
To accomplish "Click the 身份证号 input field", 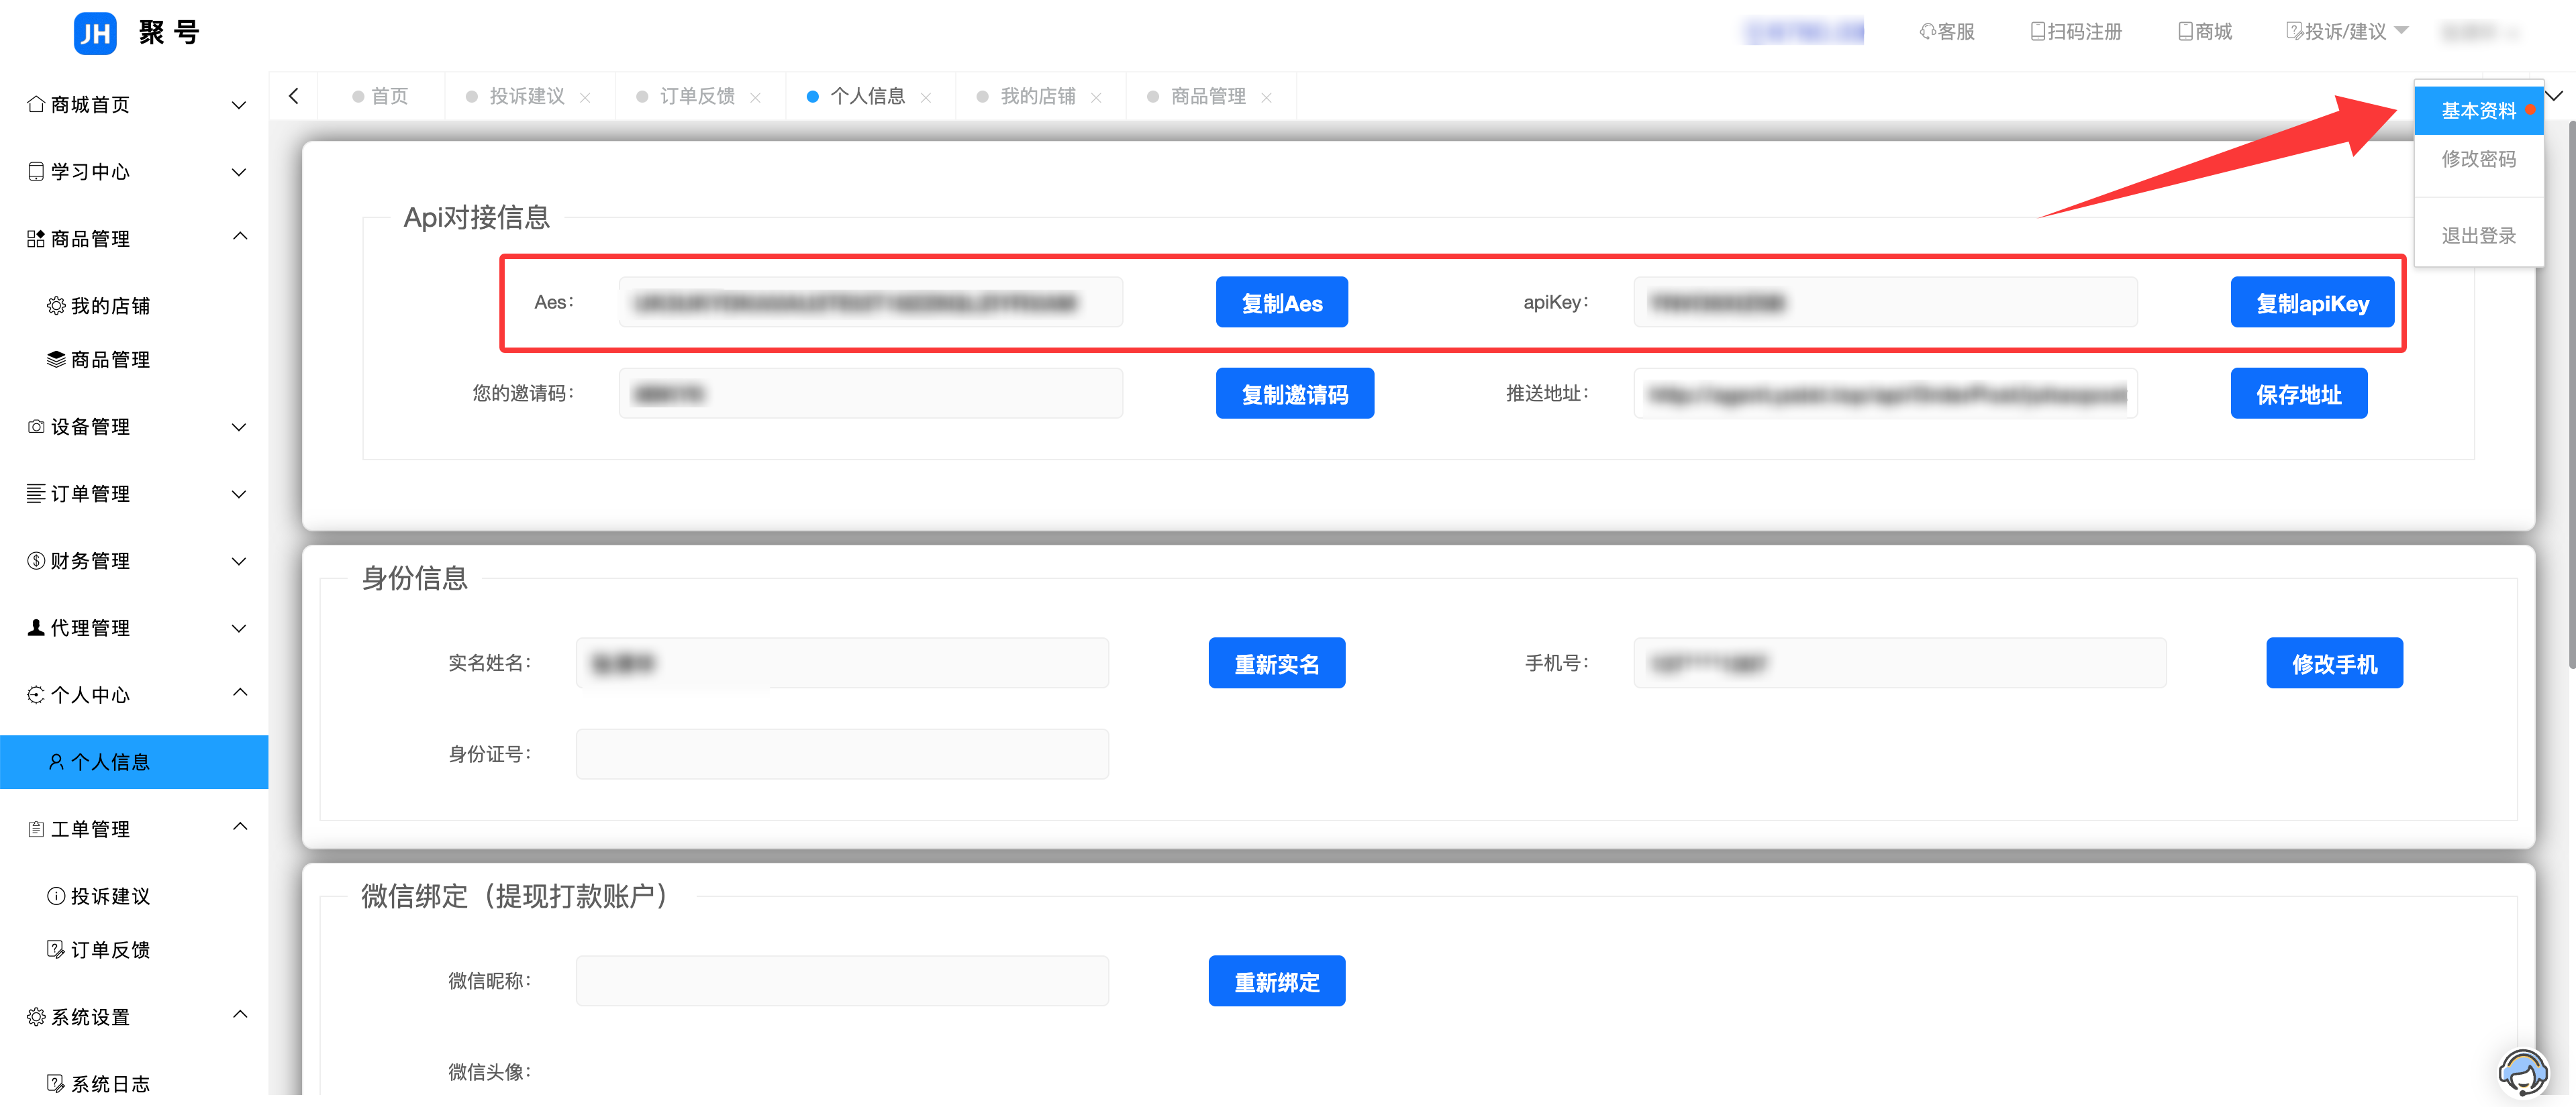I will tap(842, 754).
